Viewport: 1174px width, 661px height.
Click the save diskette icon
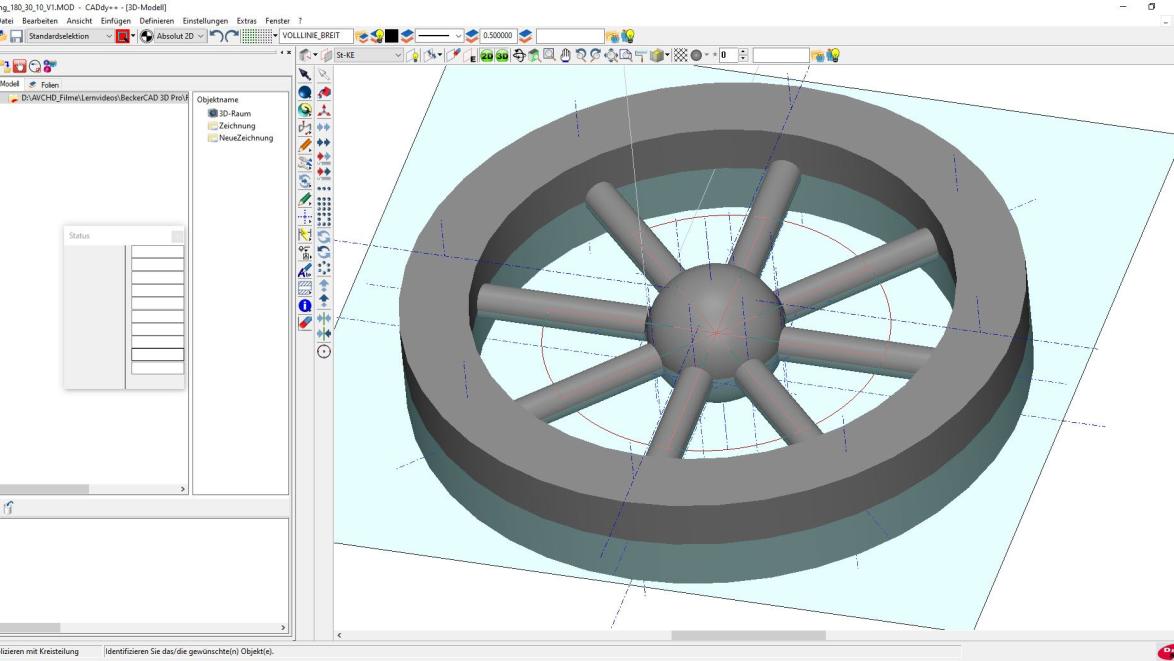click(17, 36)
